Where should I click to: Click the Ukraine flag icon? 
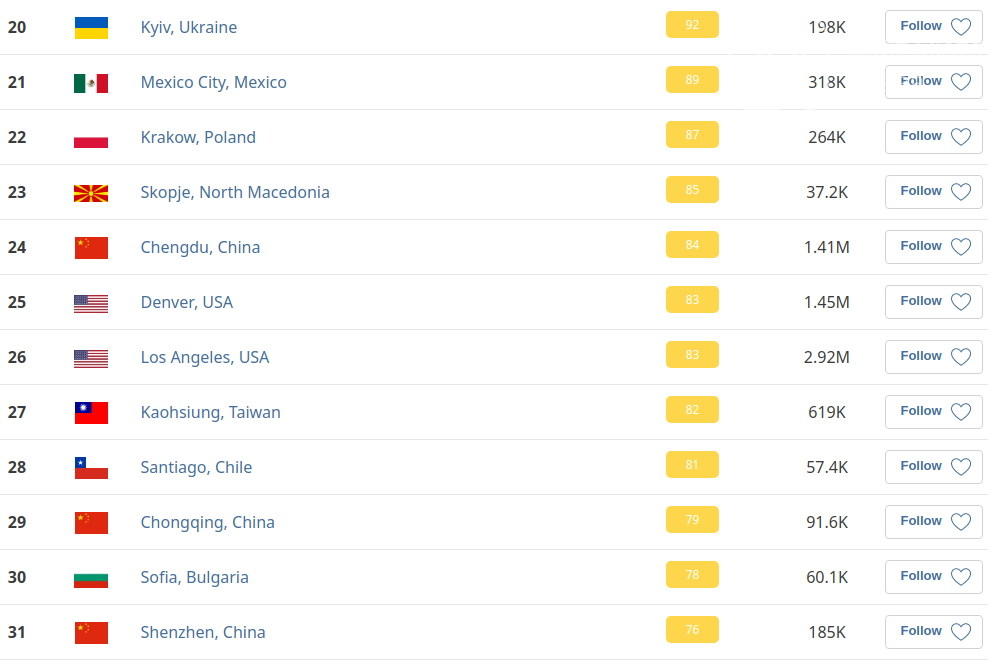click(91, 28)
